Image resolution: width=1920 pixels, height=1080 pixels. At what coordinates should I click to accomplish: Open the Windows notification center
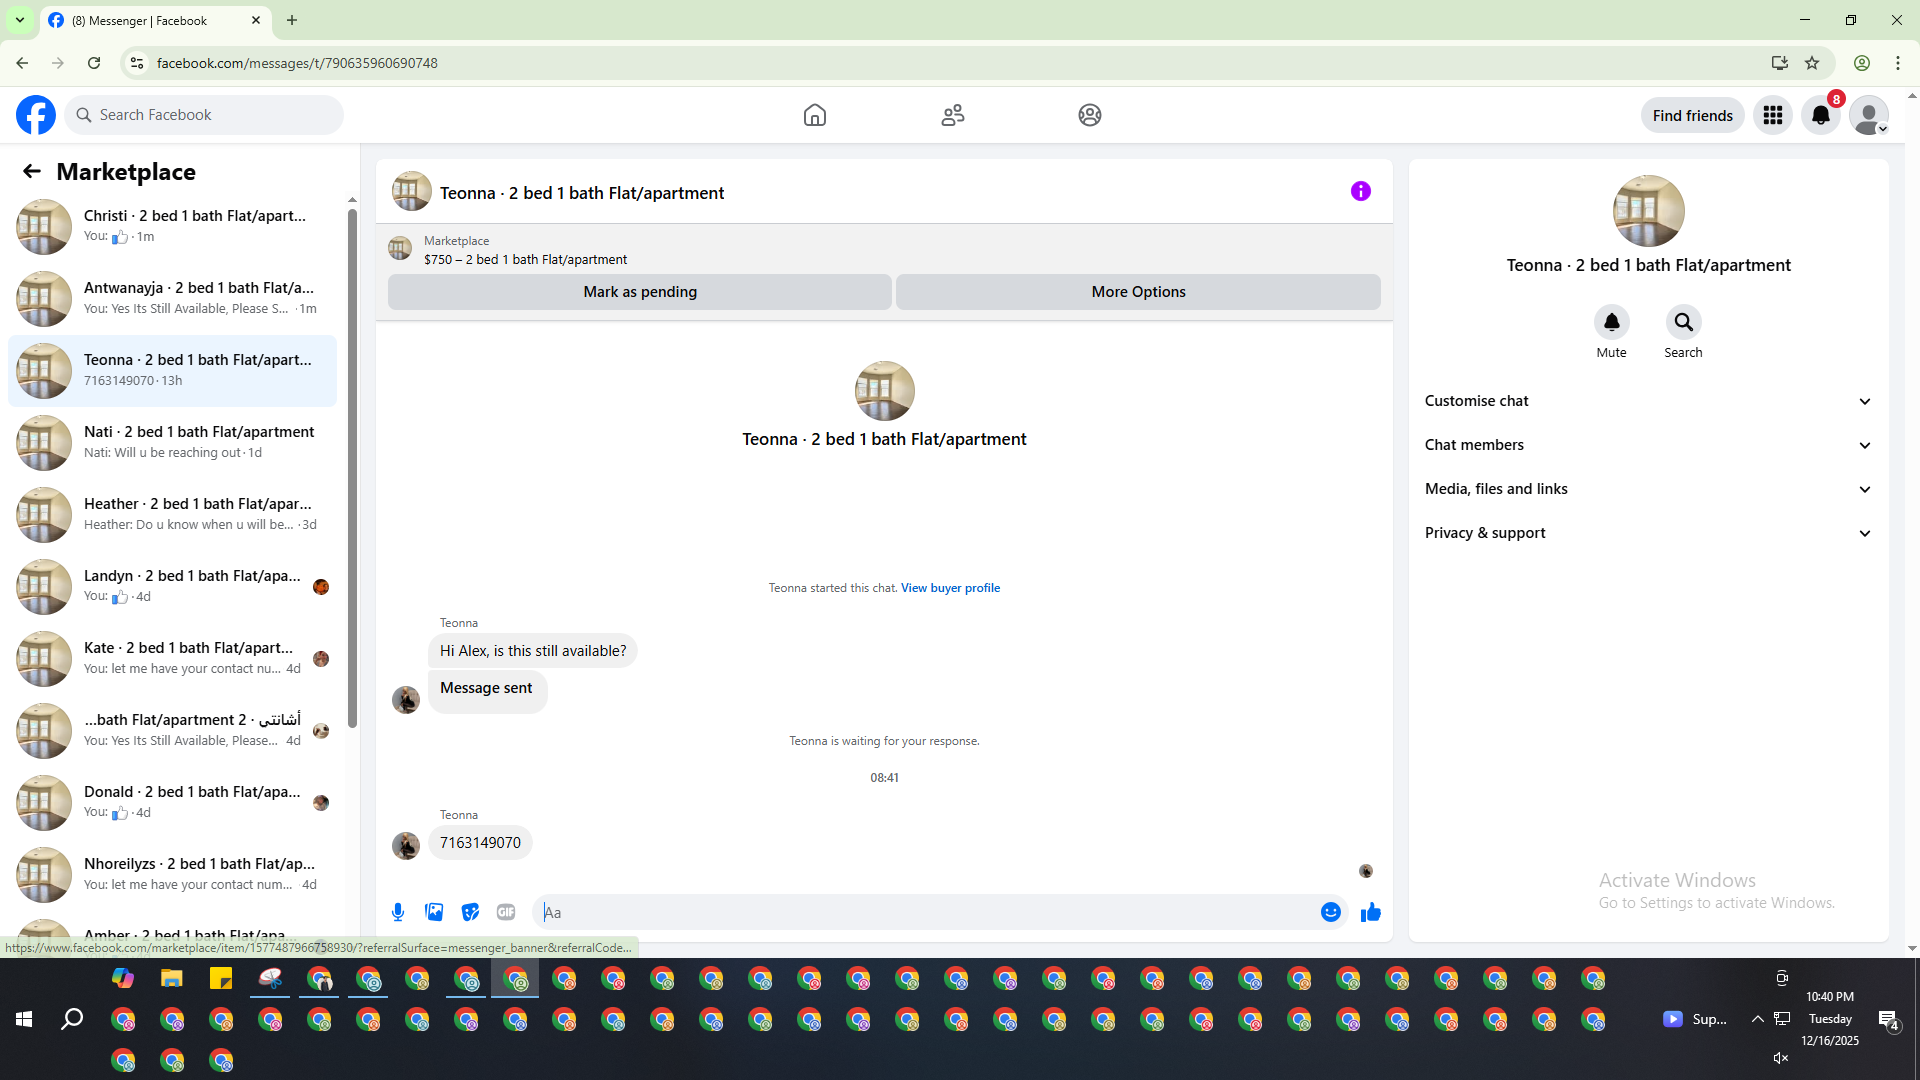click(1888, 1019)
